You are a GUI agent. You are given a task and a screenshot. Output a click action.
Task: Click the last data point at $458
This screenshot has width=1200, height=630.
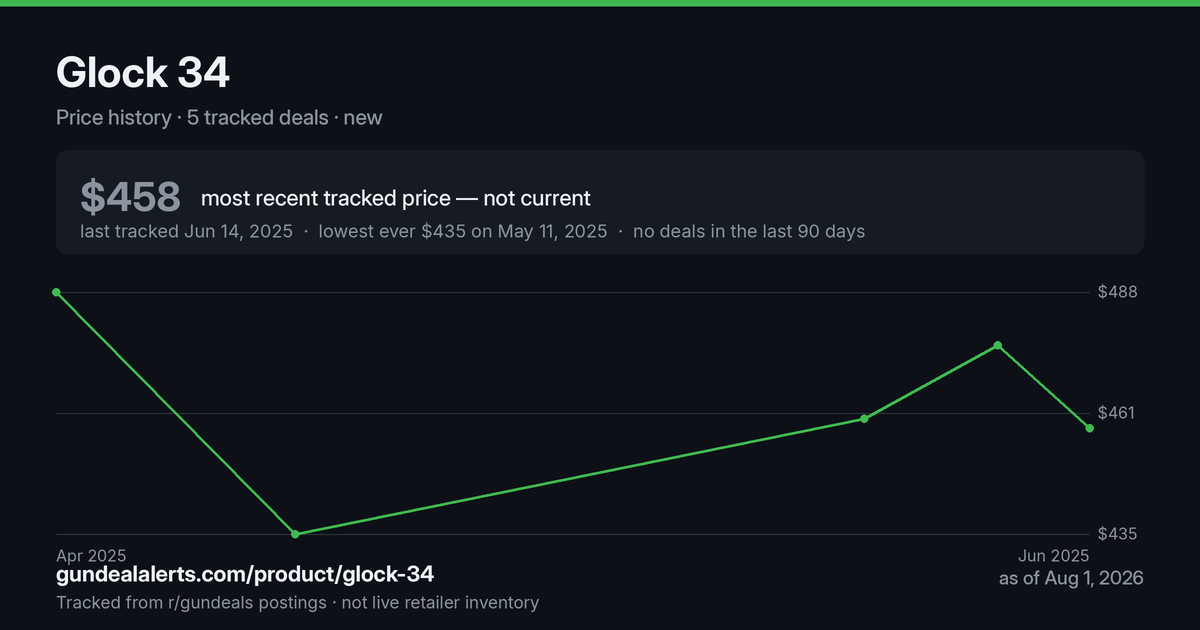coord(1090,428)
